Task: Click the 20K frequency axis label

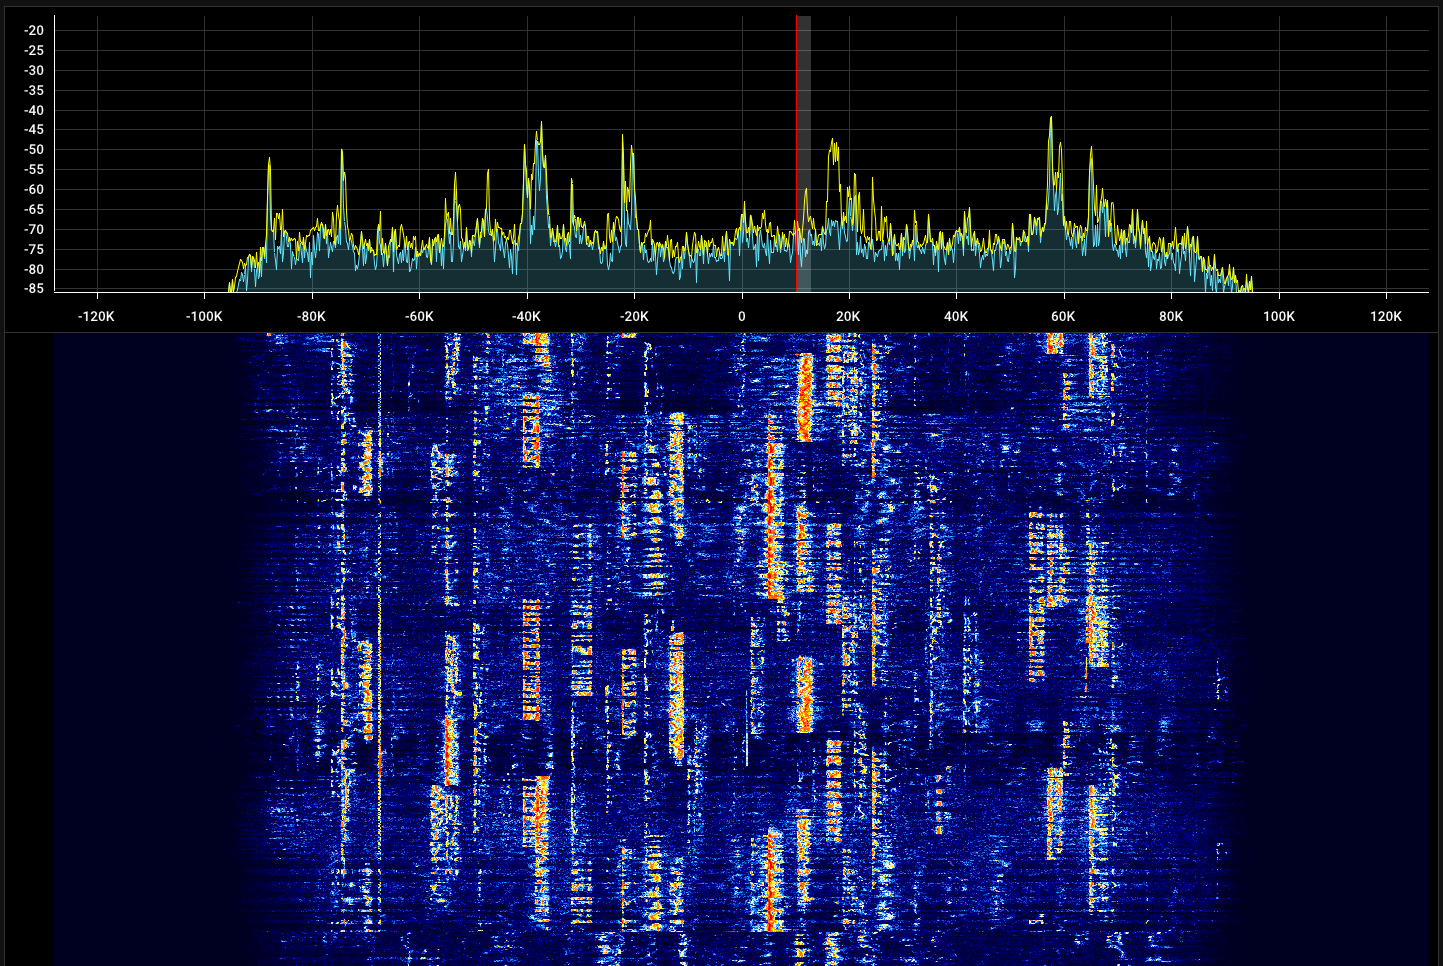Action: point(848,316)
